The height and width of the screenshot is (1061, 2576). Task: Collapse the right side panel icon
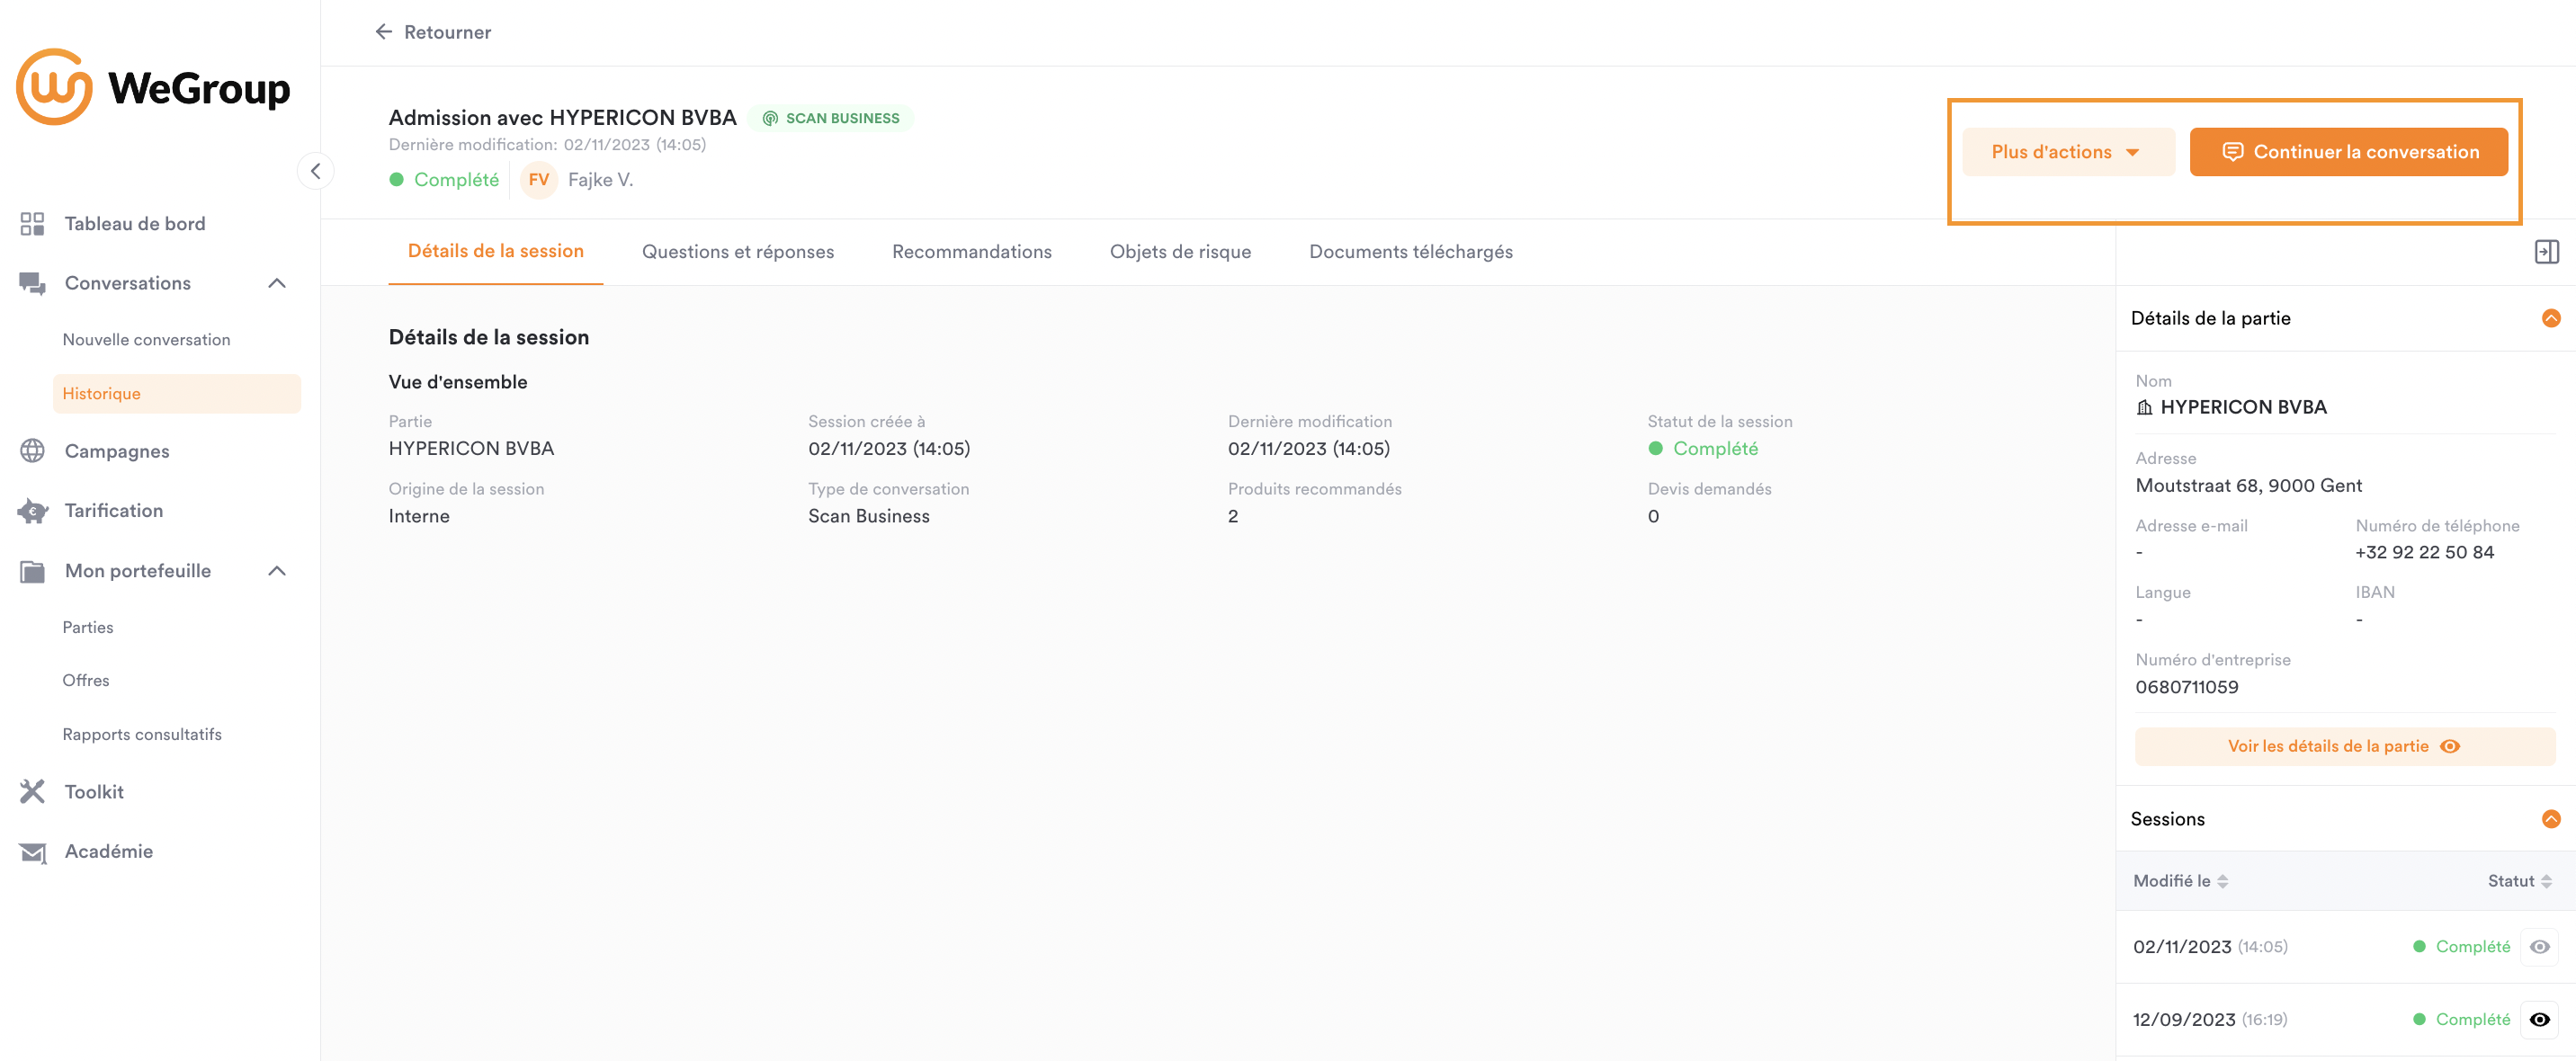tap(2546, 252)
